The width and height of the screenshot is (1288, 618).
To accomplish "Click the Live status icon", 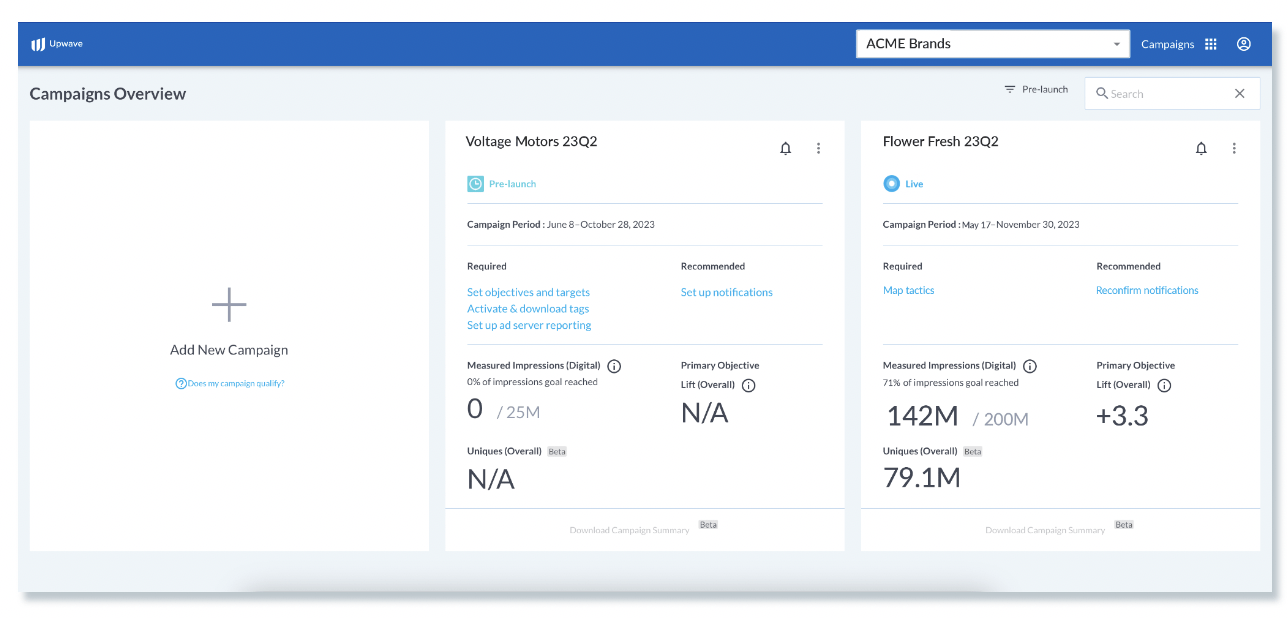I will pos(891,184).
